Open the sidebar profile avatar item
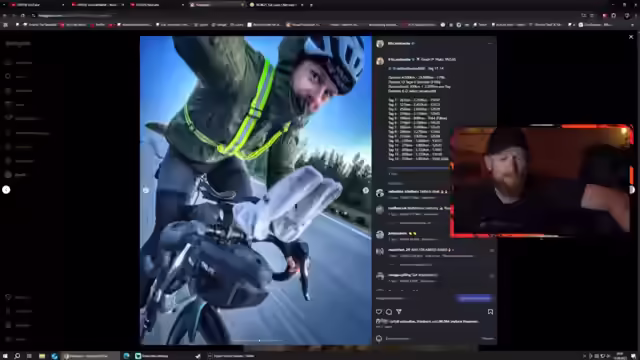Viewport: 640px width, 360px height. [x=8, y=175]
